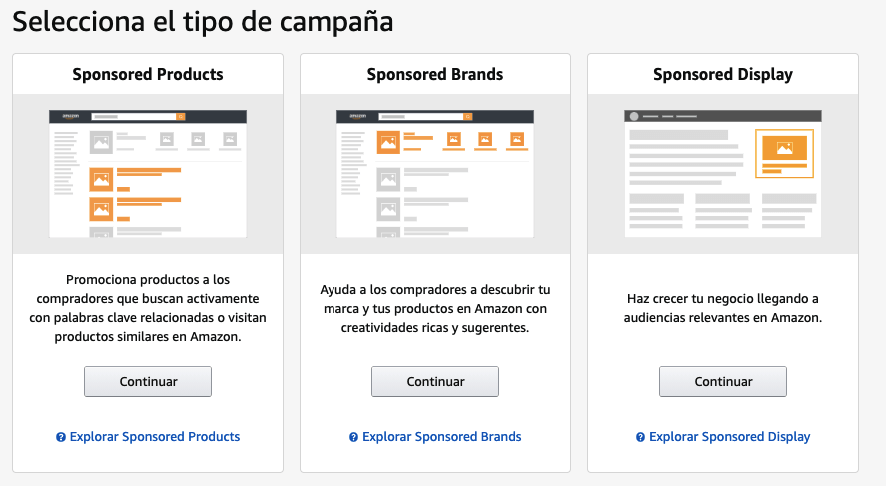Click the Sponsored Products description text

[x=148, y=308]
